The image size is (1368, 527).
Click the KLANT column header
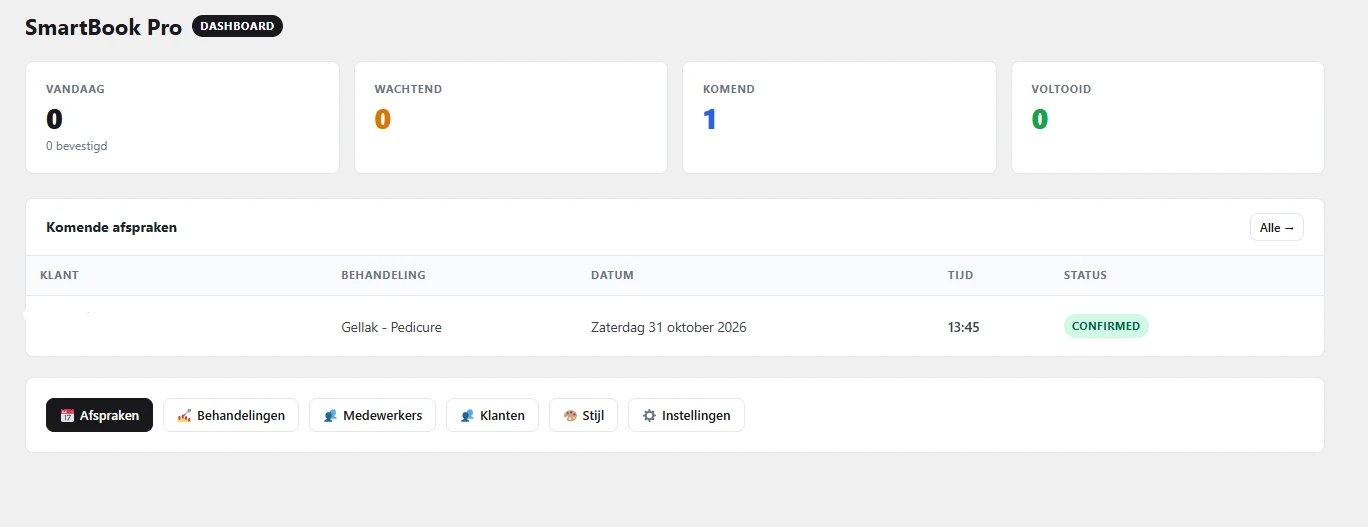[59, 275]
